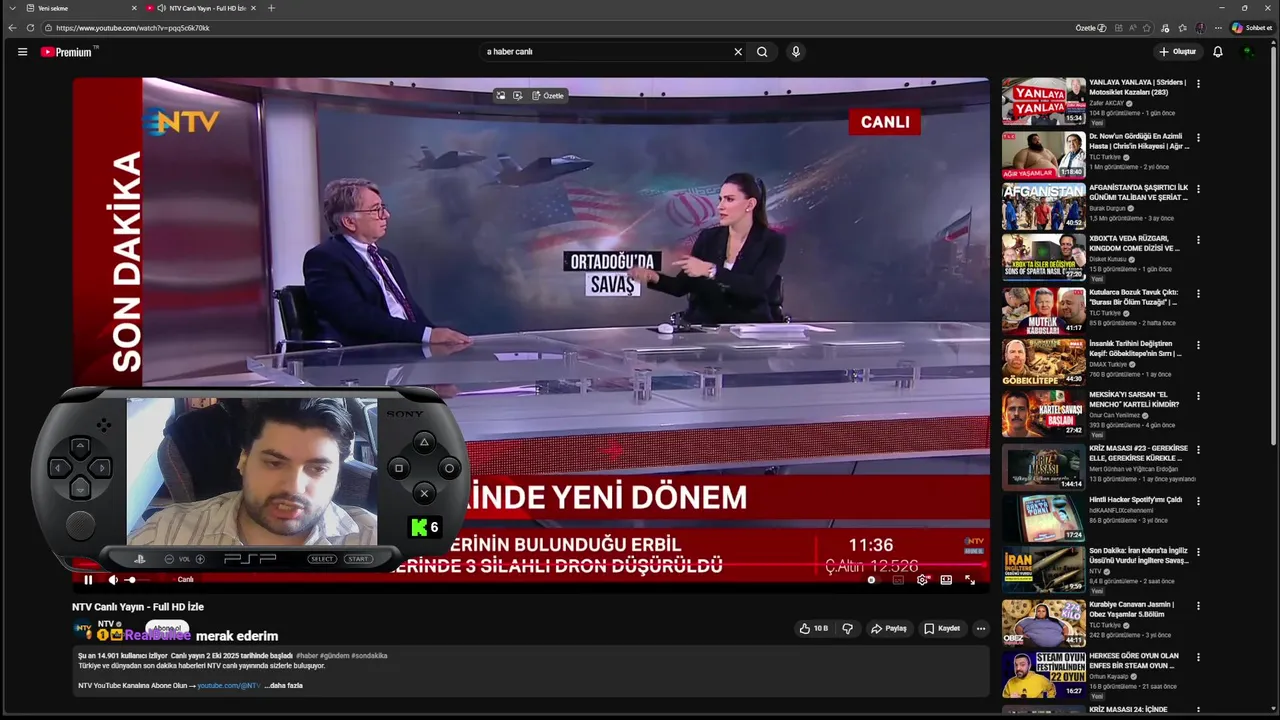Open the tab search dropdown chevron
This screenshot has width=1280, height=720.
point(10,8)
